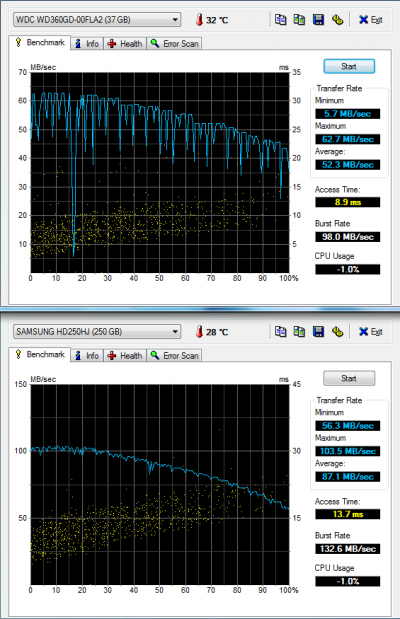400x619 pixels.
Task: Select Info tab in WDC window
Action: pos(87,44)
